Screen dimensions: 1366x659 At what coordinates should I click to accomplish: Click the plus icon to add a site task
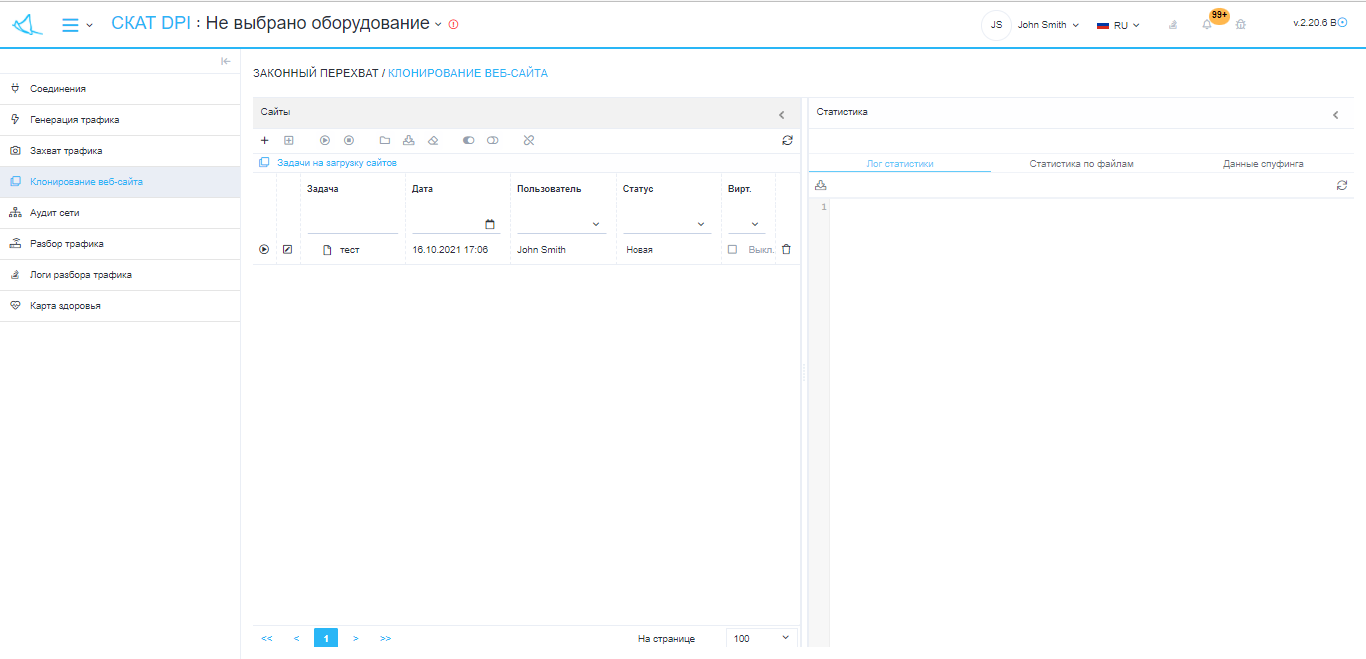(x=264, y=141)
